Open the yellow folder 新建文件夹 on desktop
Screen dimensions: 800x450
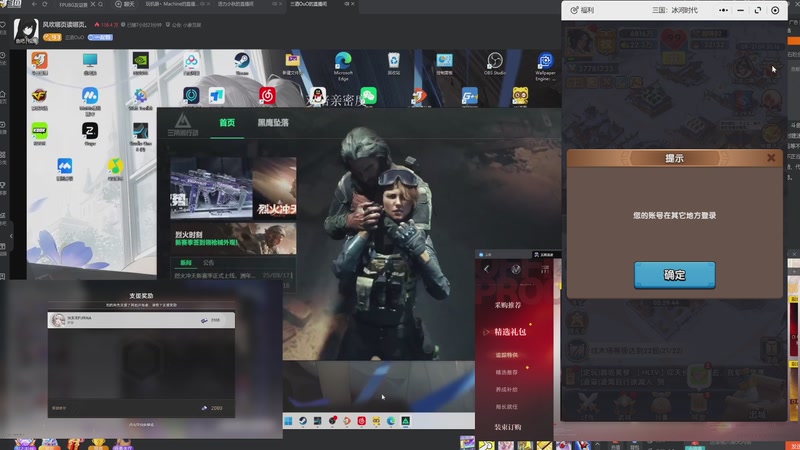pos(292,63)
